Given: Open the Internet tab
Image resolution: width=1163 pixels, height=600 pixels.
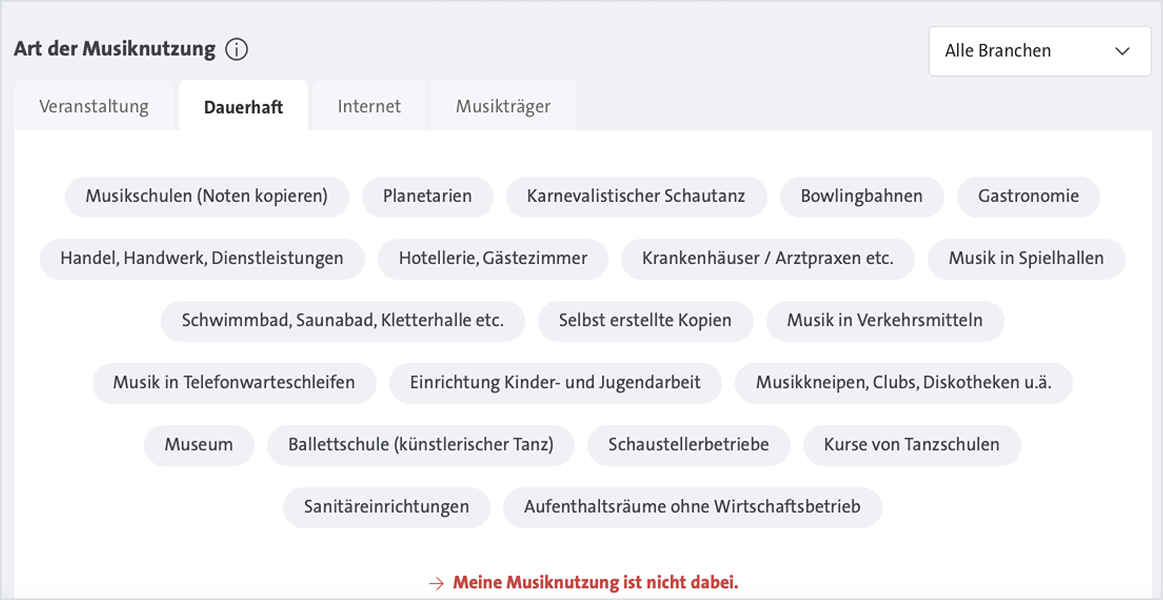Looking at the screenshot, I should point(369,104).
